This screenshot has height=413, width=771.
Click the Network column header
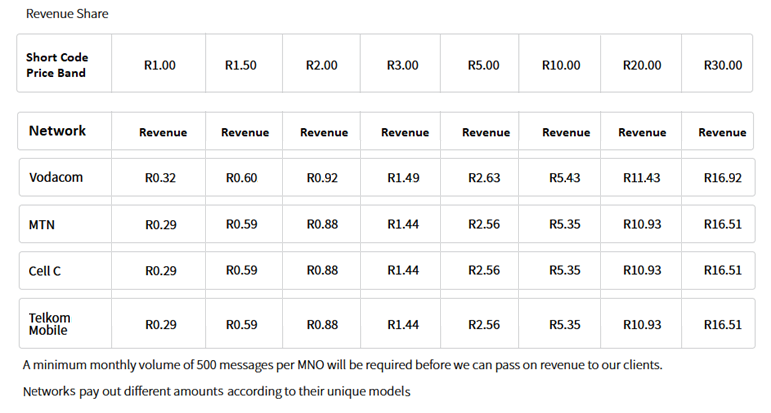(57, 131)
